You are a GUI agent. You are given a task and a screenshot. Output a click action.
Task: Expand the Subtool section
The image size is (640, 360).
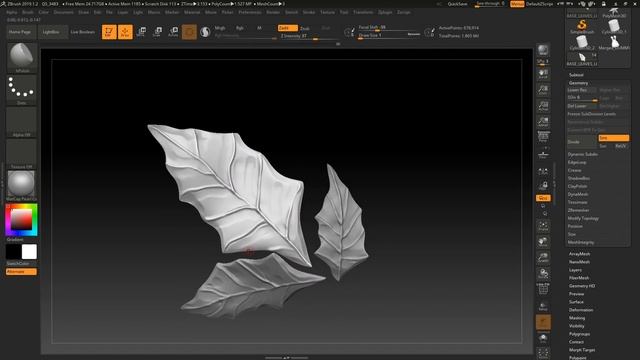pos(576,75)
